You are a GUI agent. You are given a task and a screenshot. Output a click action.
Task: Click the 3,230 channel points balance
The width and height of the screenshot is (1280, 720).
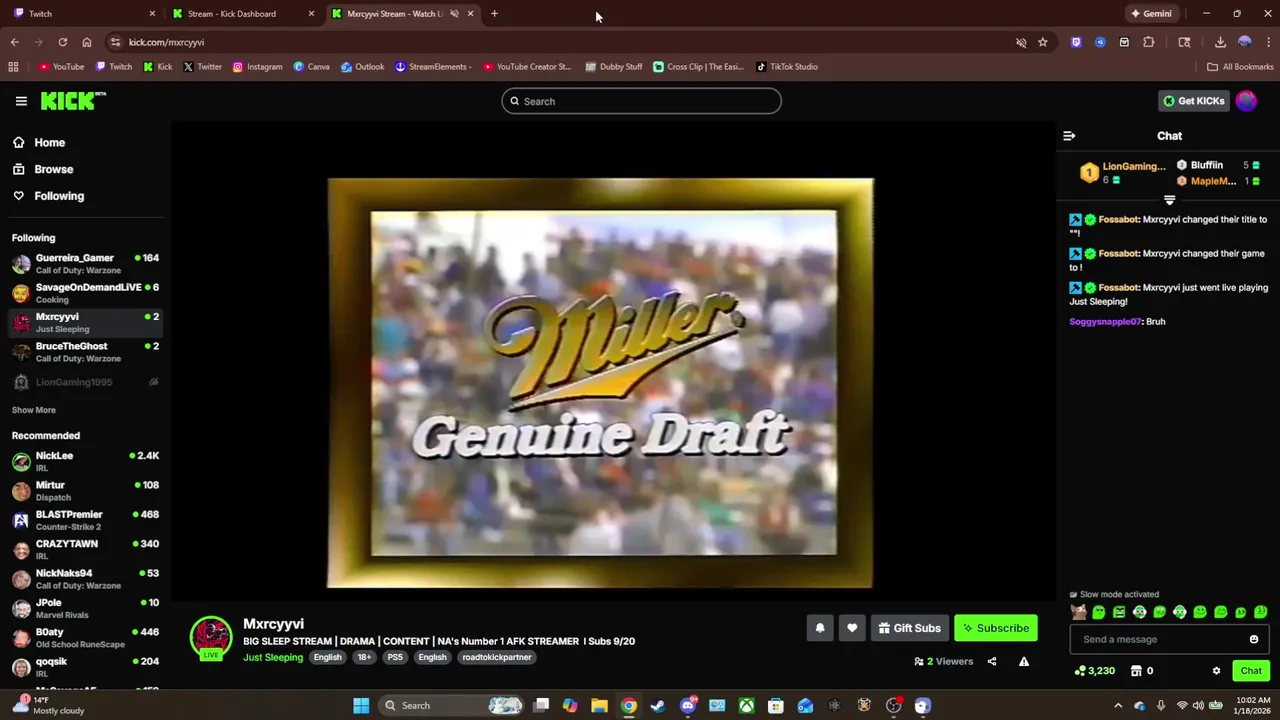click(1095, 671)
